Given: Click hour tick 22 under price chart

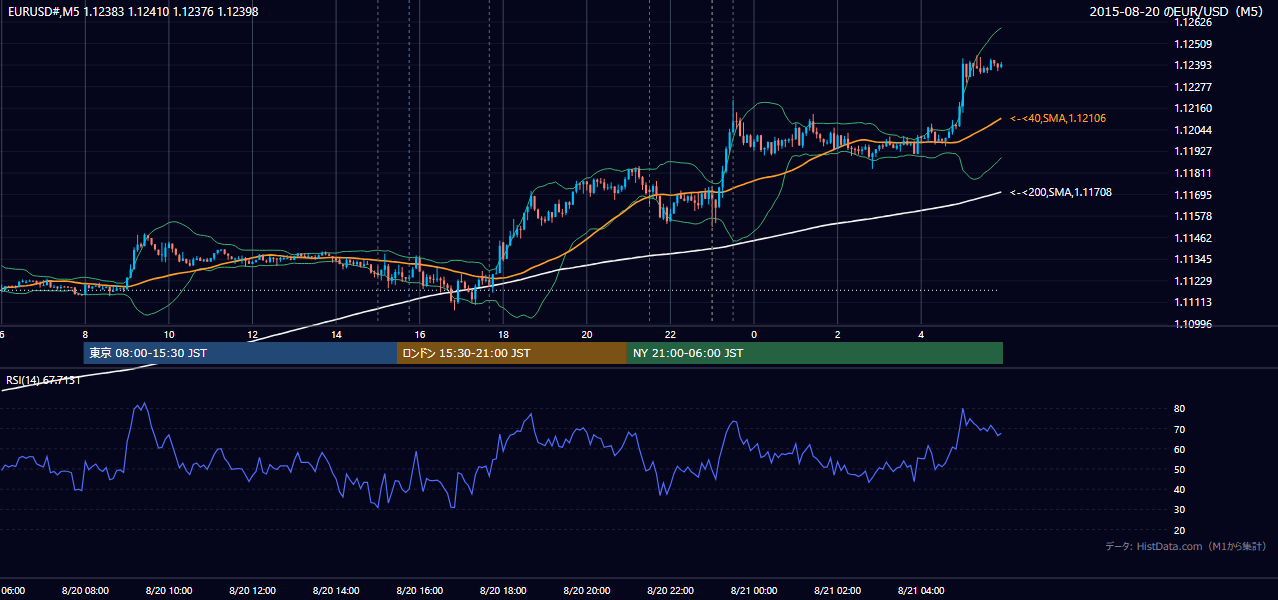Looking at the screenshot, I should [670, 334].
